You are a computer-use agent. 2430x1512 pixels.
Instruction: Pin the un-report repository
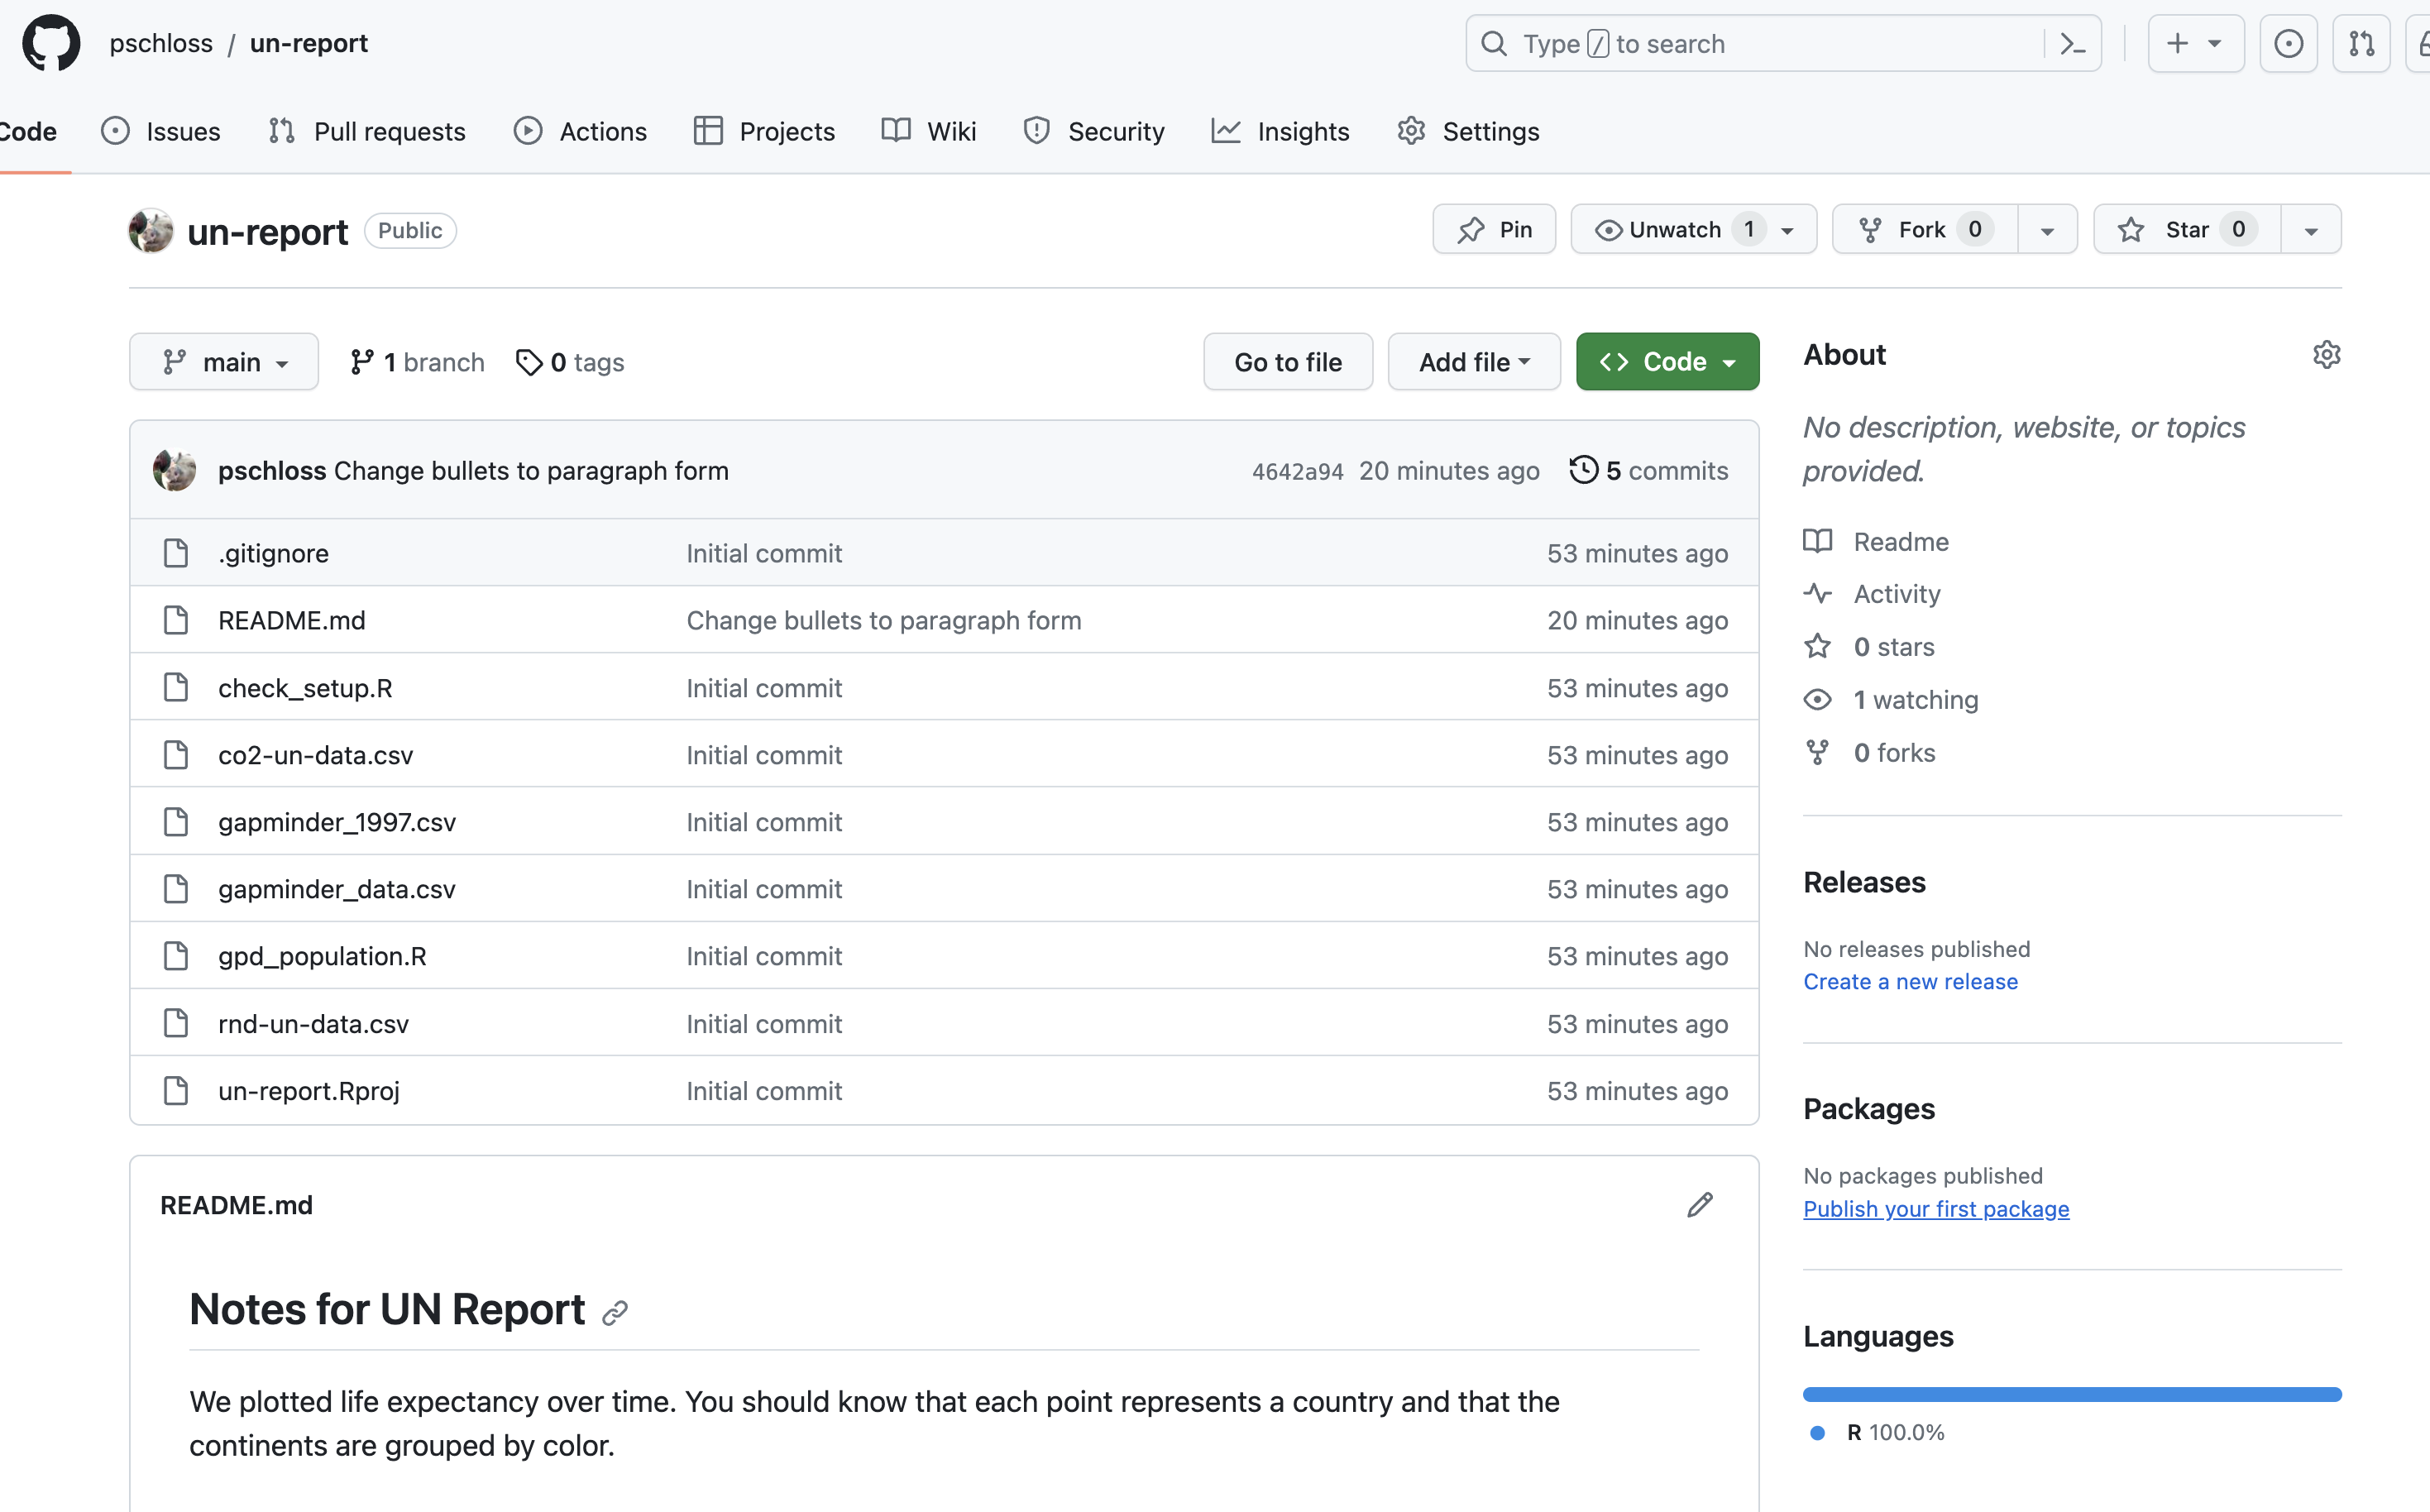coord(1494,230)
